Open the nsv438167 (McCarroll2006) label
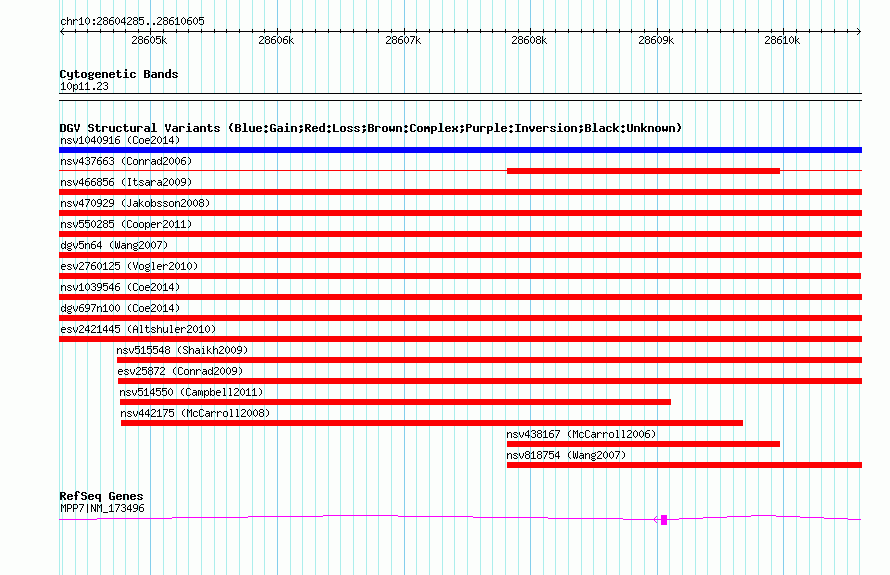Viewport: 890px width, 575px height. pos(581,434)
